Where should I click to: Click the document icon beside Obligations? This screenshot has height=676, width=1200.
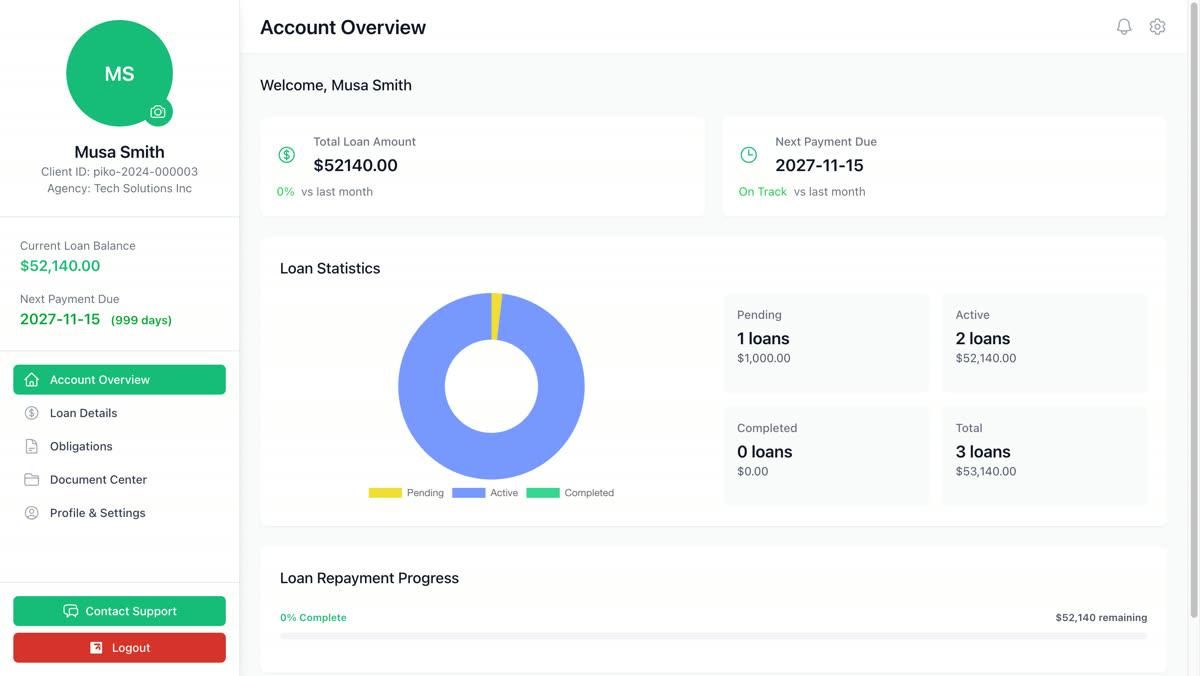click(32, 446)
